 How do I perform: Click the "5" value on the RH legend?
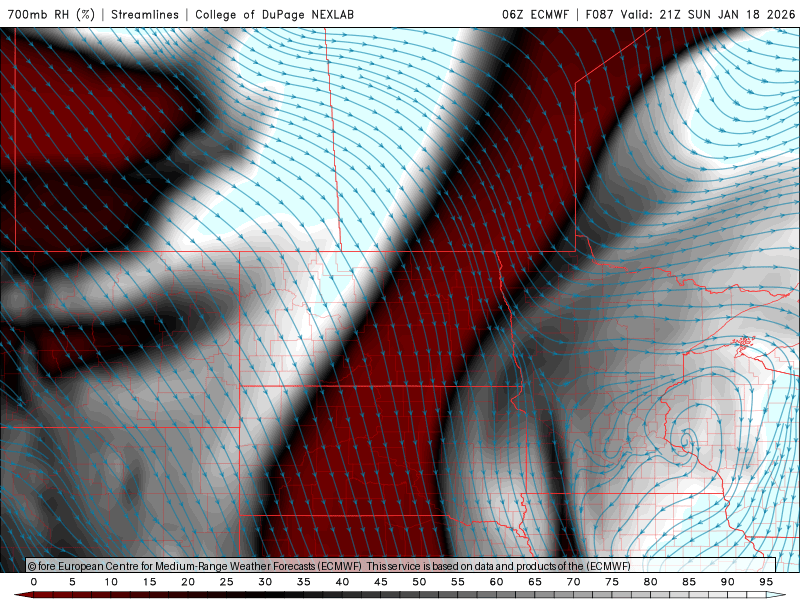tap(72, 582)
